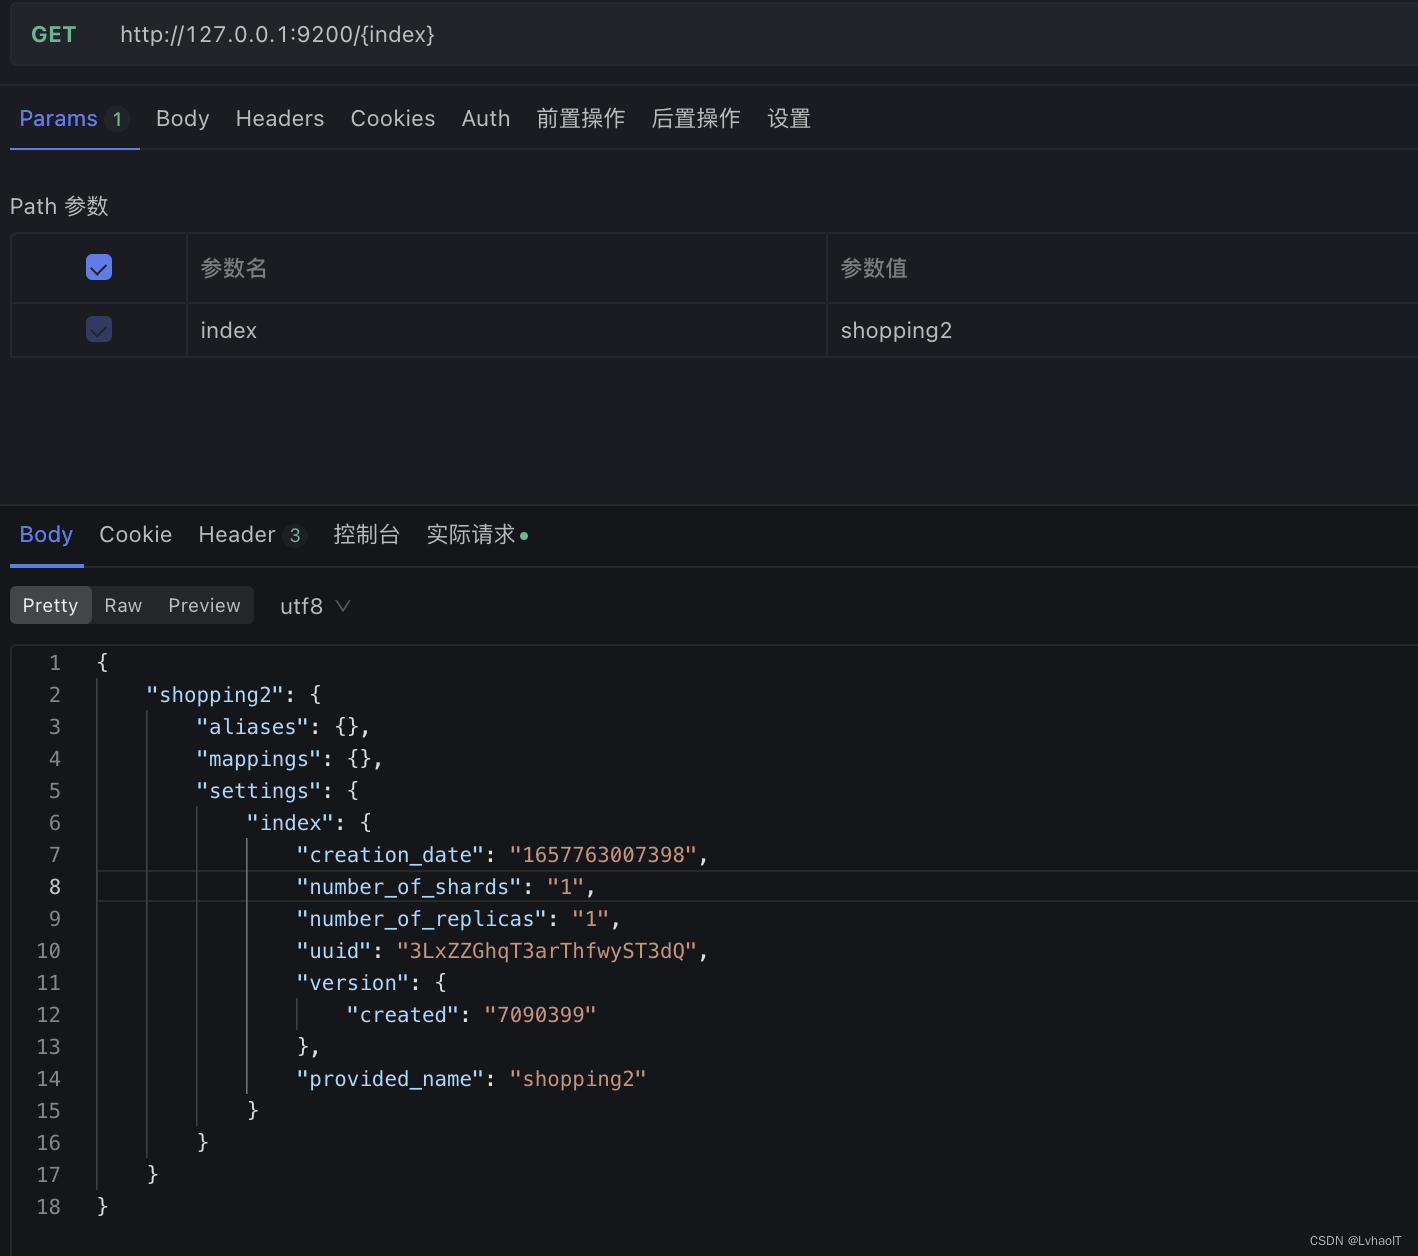Toggle the select-all checkbox in the table header
The image size is (1418, 1256).
[99, 267]
